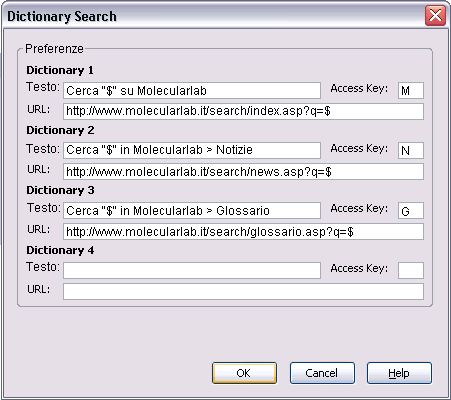
Task: Select the Dictionary 1 Access Key field
Action: pyautogui.click(x=411, y=91)
